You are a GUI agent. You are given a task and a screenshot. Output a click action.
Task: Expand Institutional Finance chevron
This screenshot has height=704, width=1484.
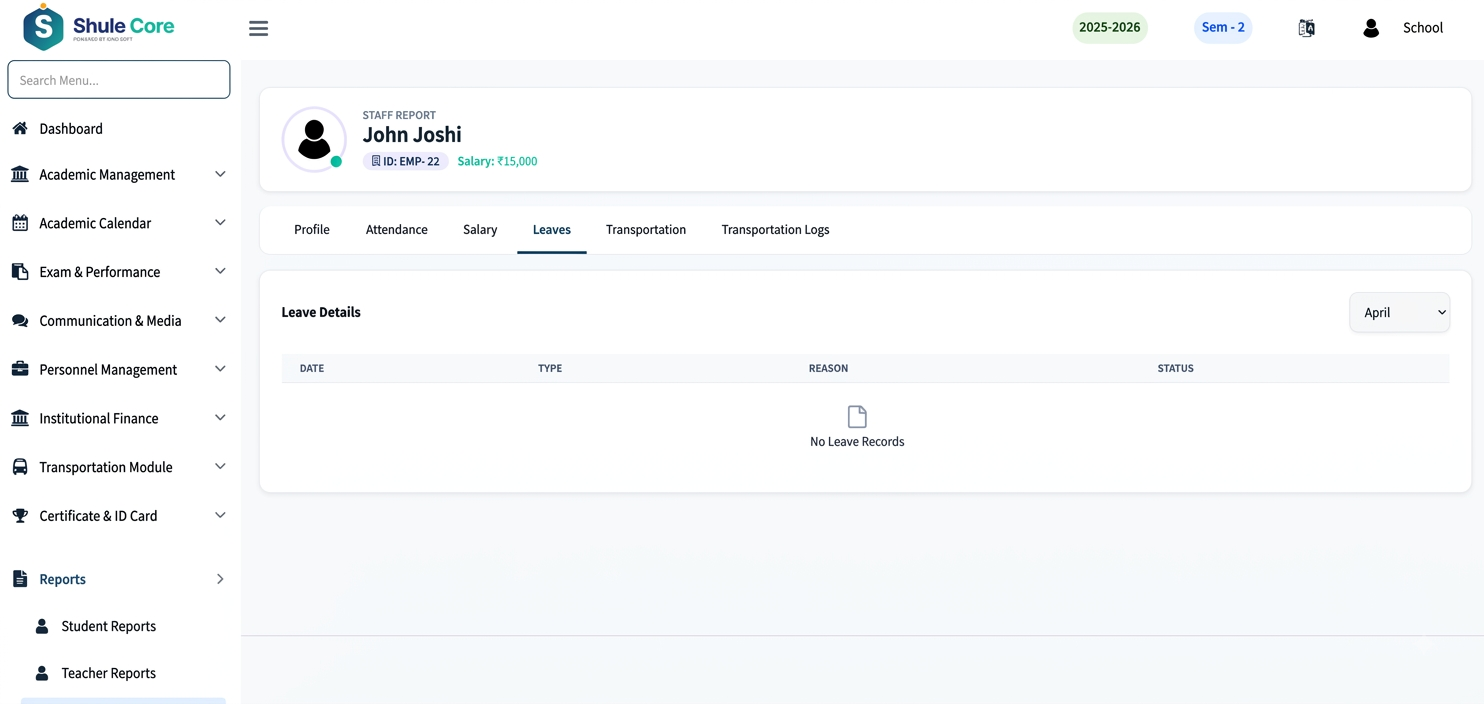(x=220, y=418)
